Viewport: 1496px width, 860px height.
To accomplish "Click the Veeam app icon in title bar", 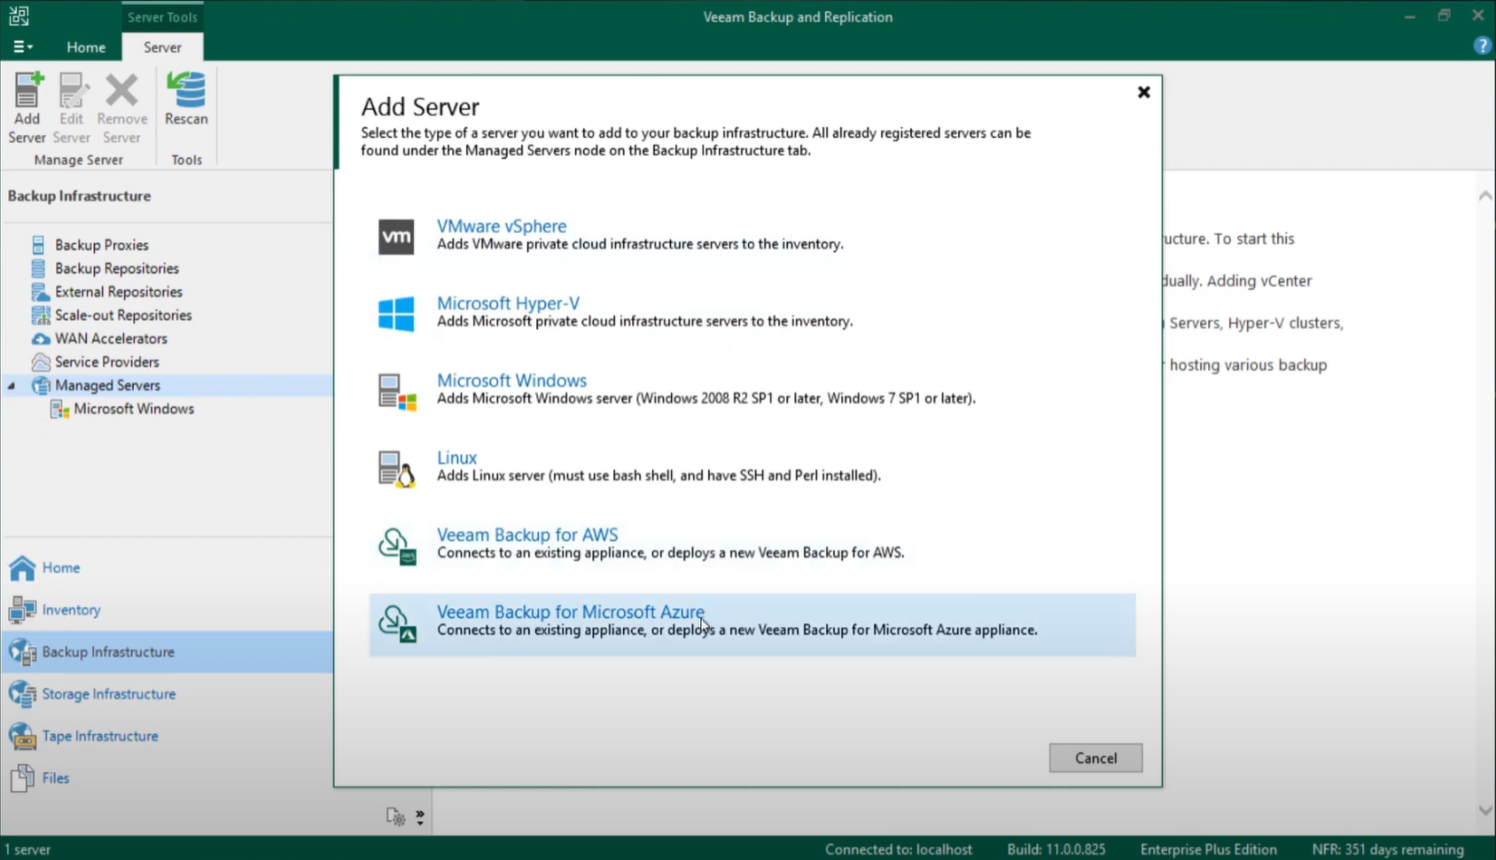I will tap(19, 16).
